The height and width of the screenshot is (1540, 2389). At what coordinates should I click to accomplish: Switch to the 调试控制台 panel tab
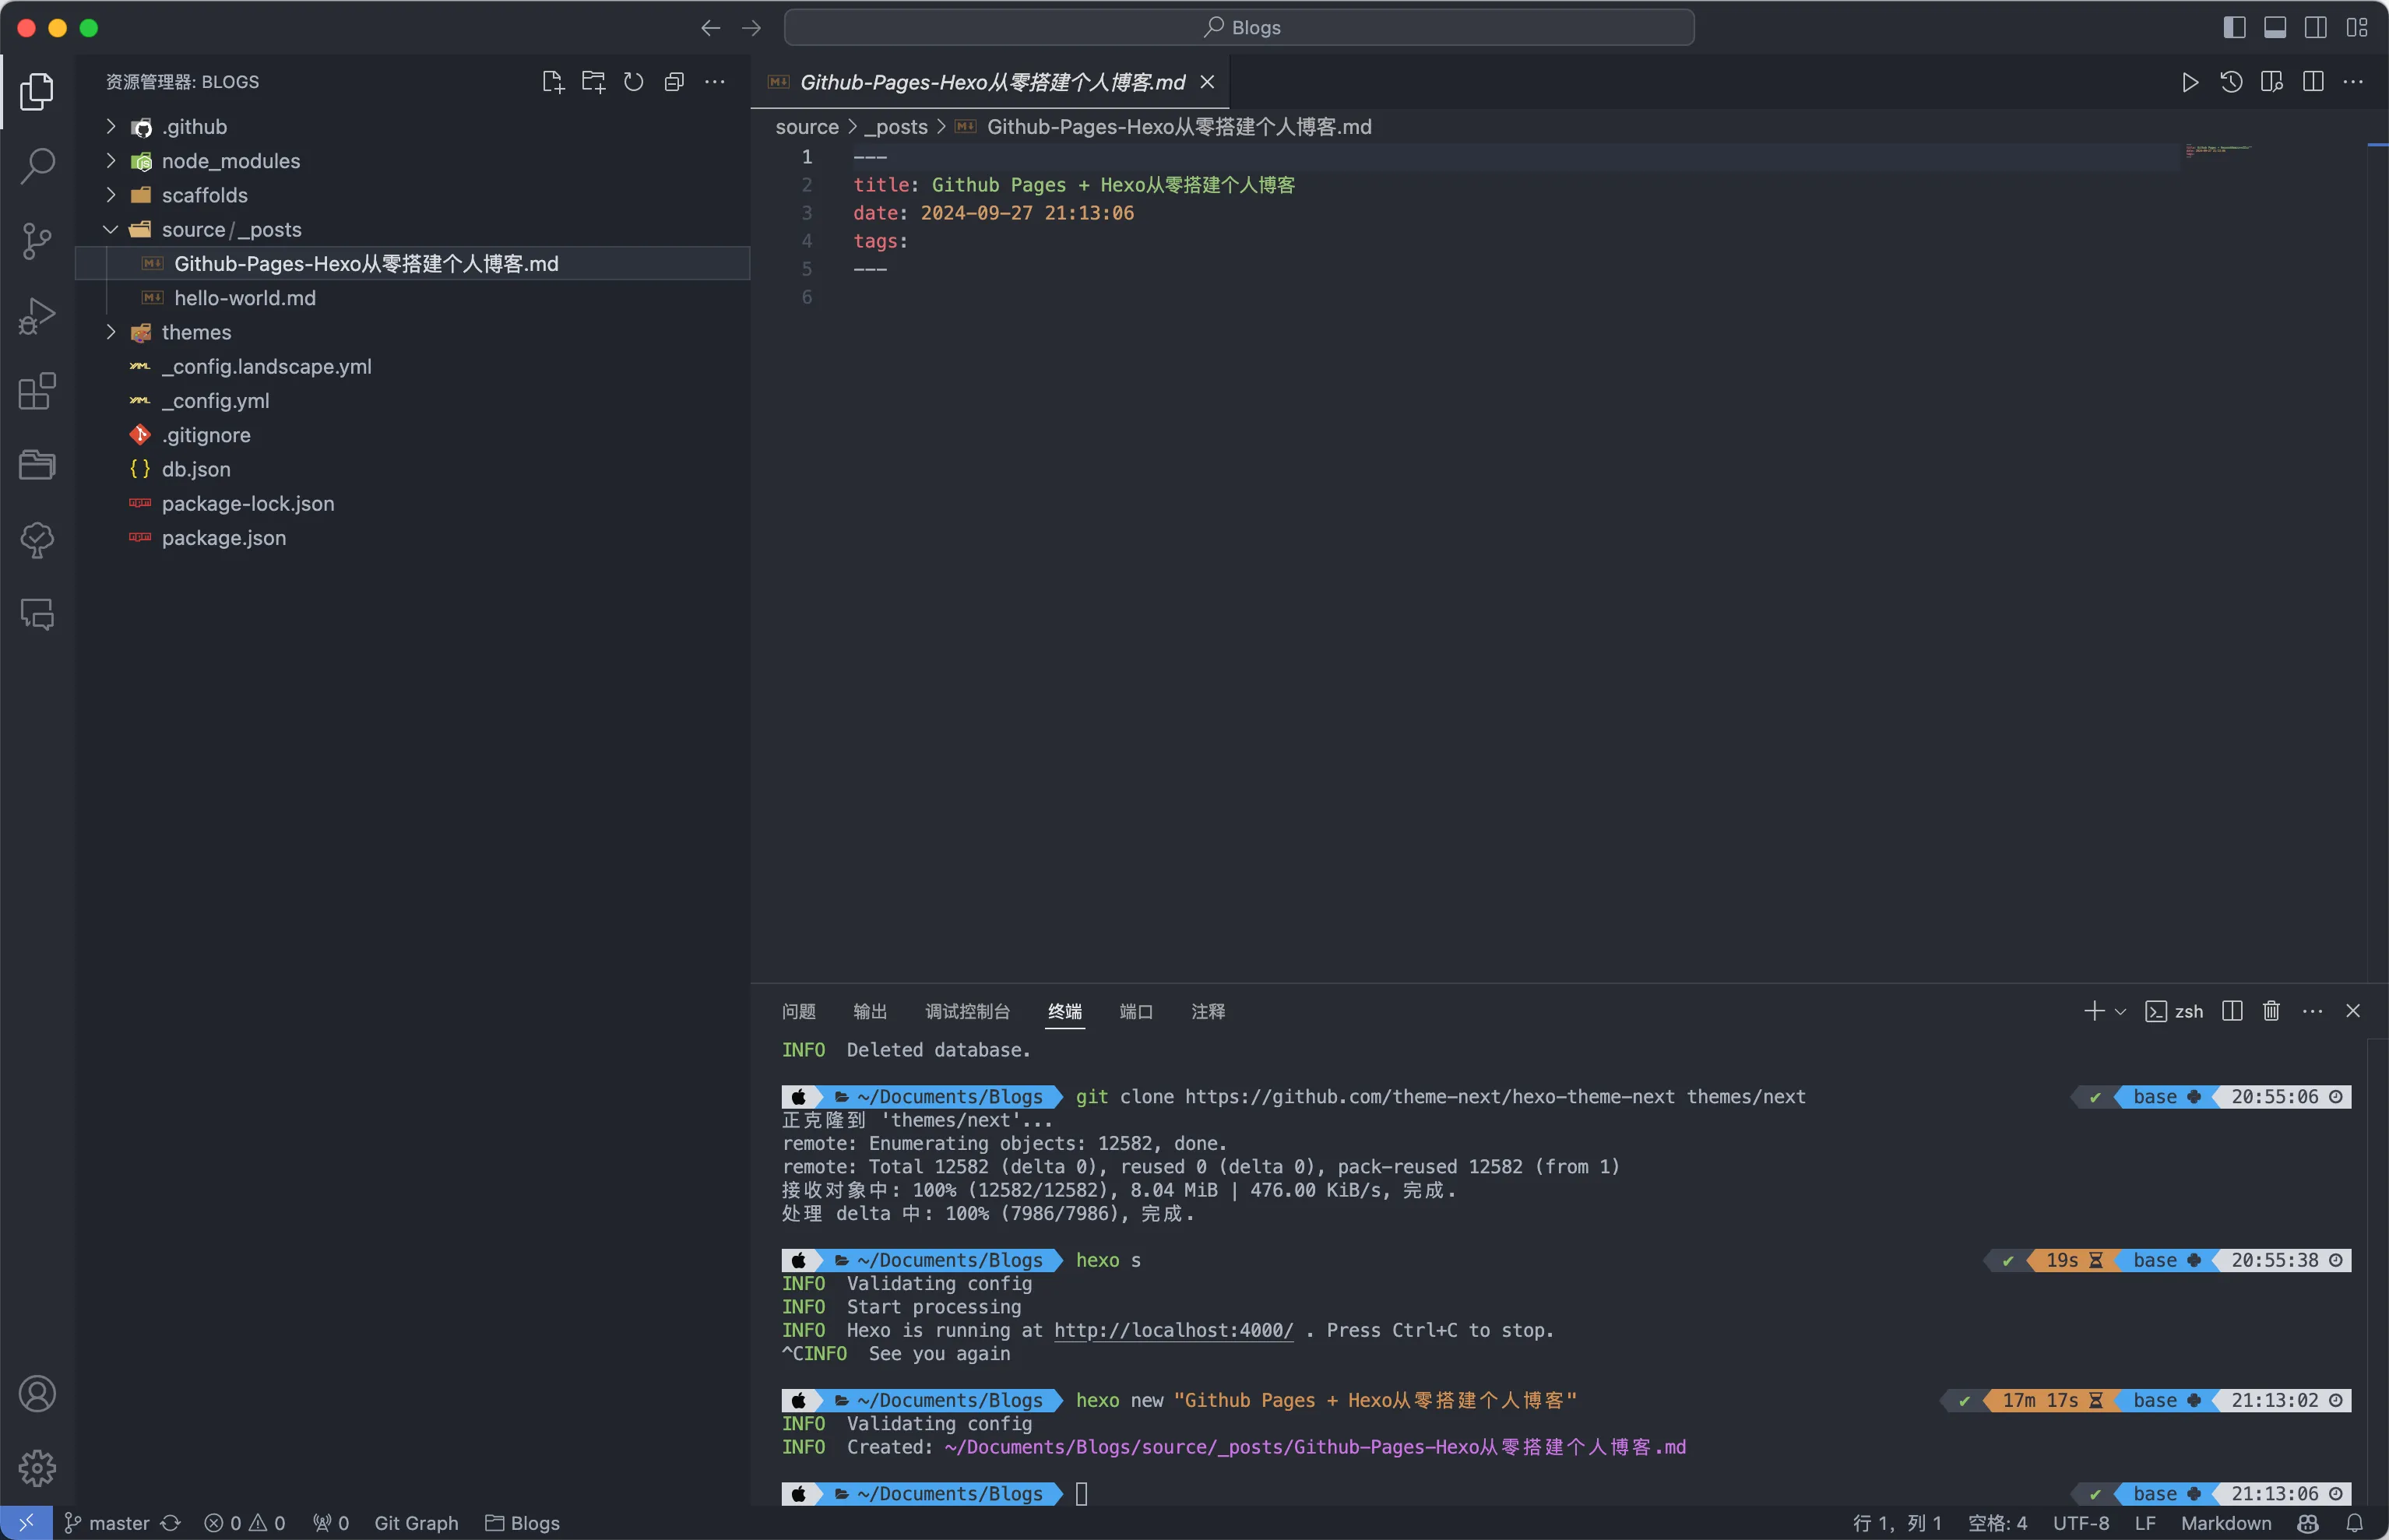967,1011
